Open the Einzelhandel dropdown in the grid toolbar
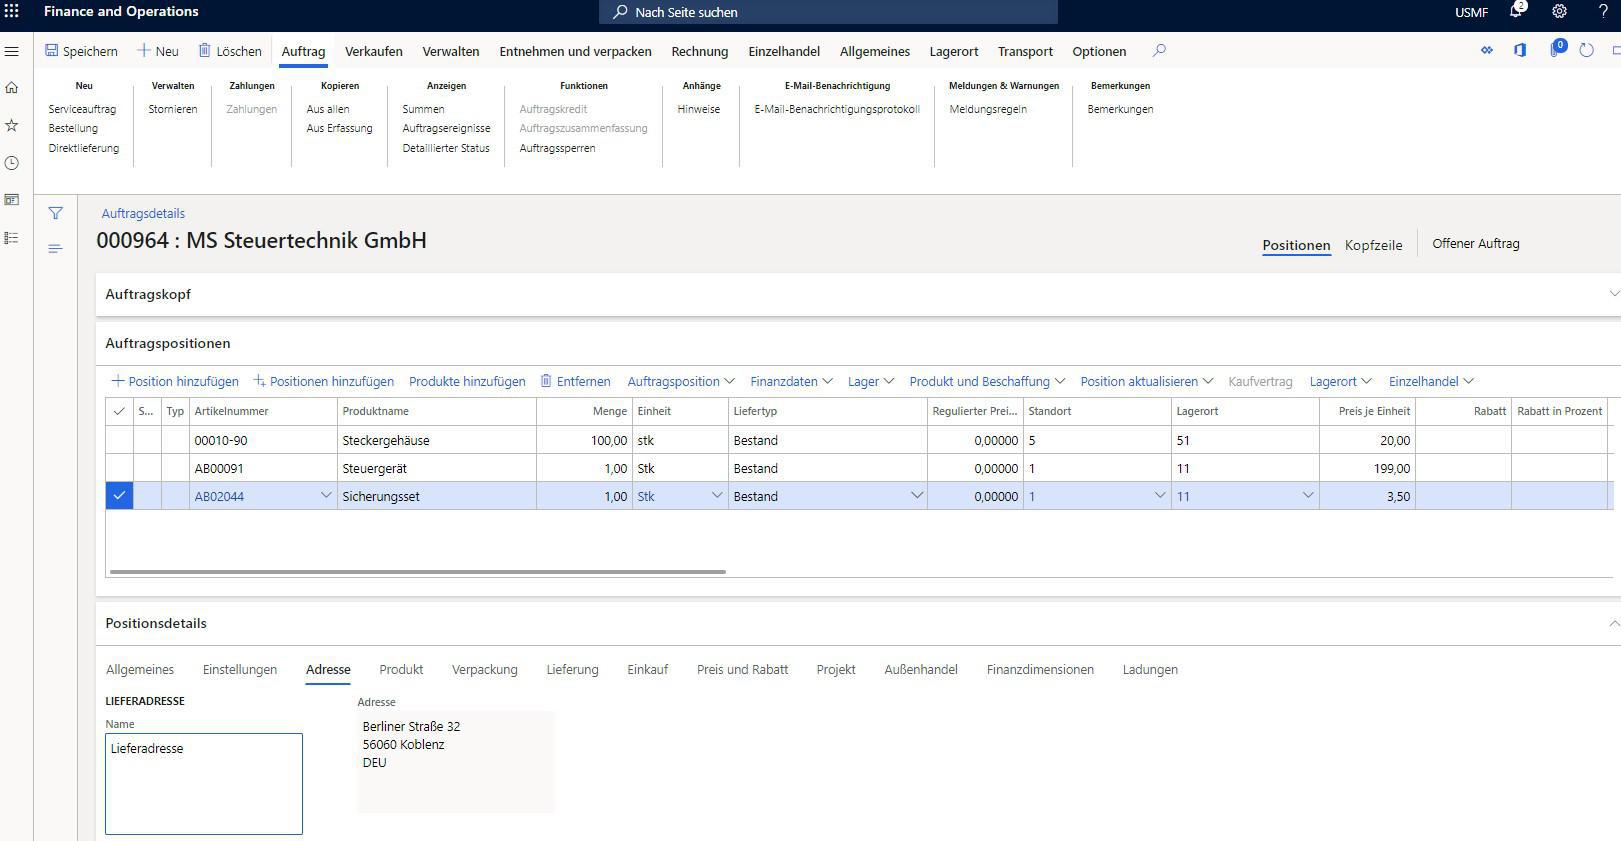 pos(1430,381)
